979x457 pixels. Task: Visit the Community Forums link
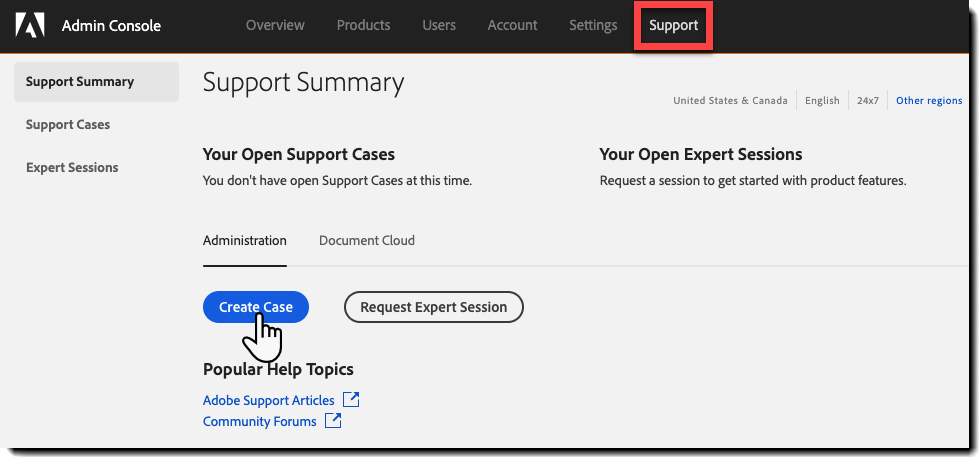259,422
